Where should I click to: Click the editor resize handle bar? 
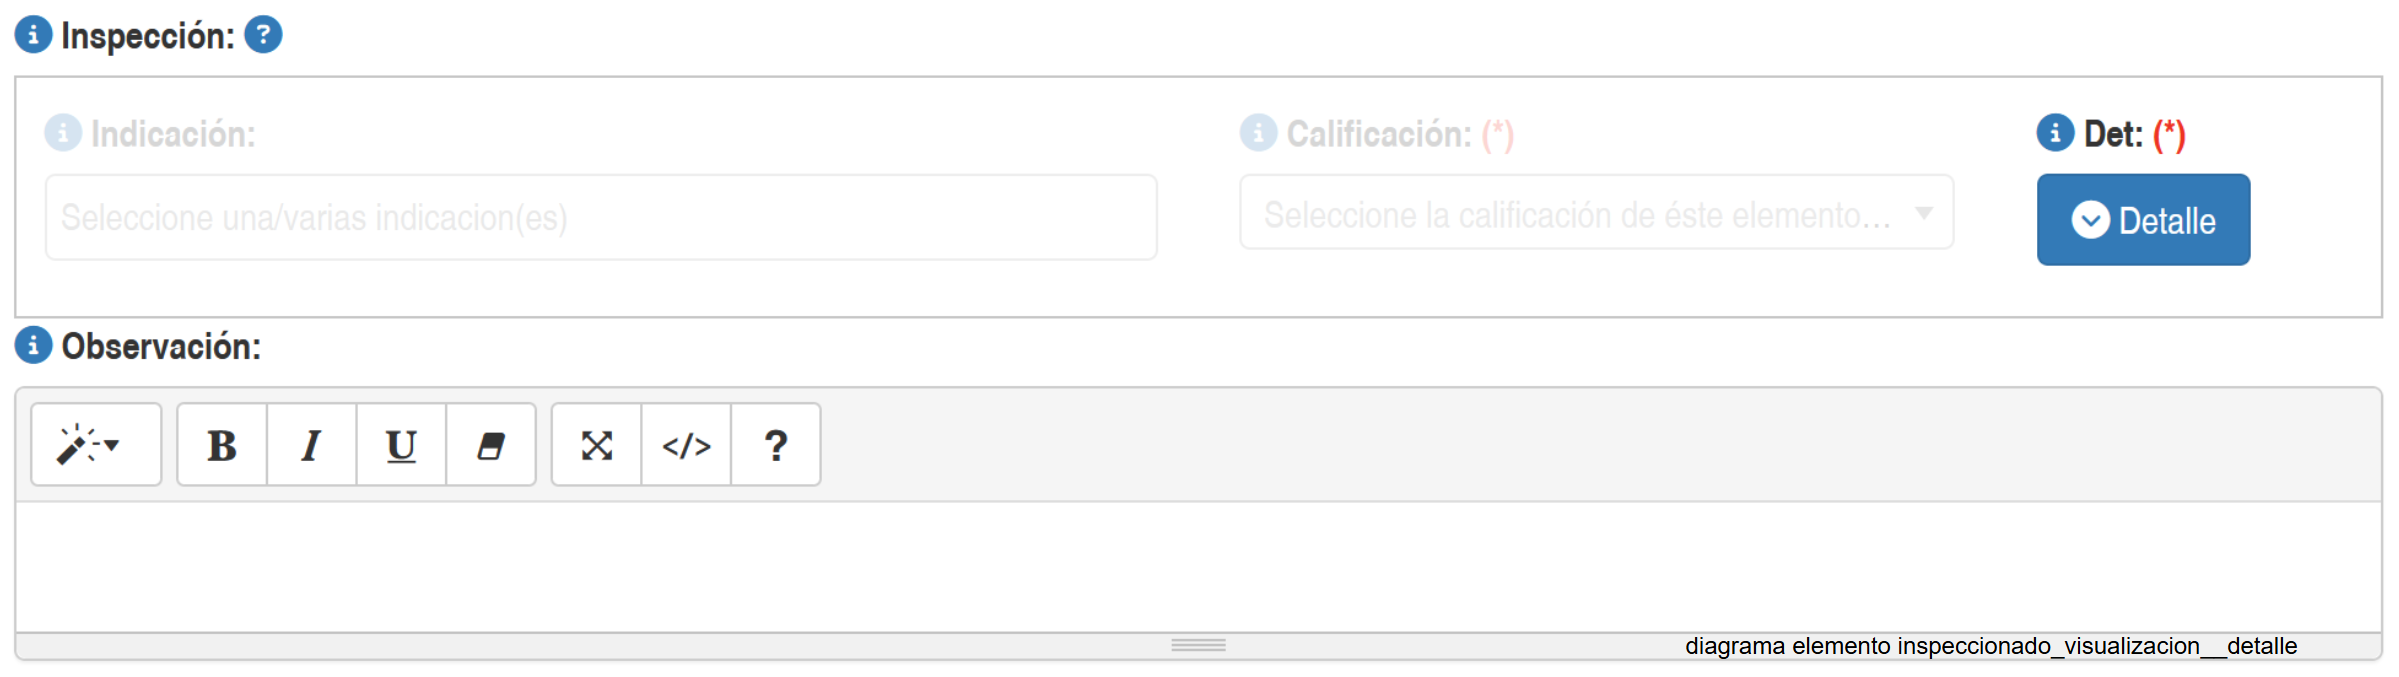(1198, 646)
